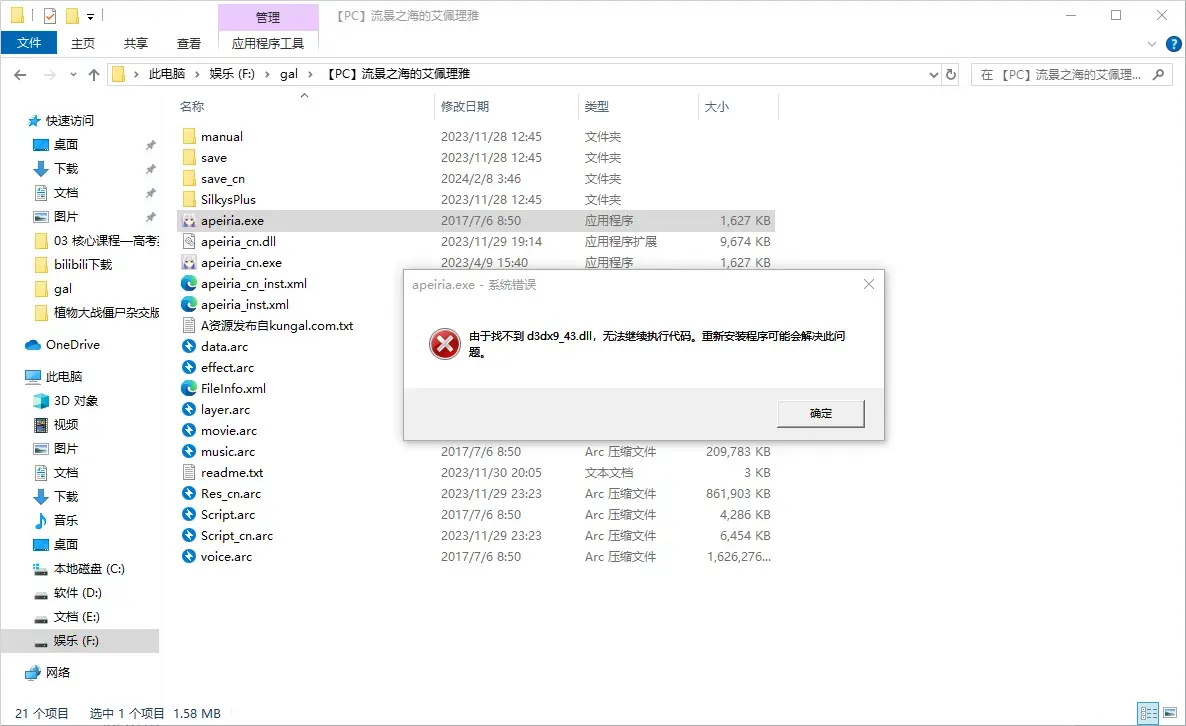
Task: Sort files by 大小 column header
Action: (x=738, y=107)
